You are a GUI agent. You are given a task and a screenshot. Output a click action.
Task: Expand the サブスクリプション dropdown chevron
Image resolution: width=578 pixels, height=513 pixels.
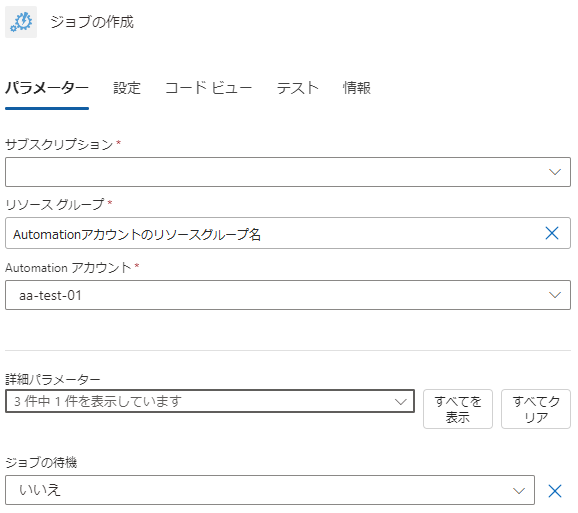(x=554, y=172)
